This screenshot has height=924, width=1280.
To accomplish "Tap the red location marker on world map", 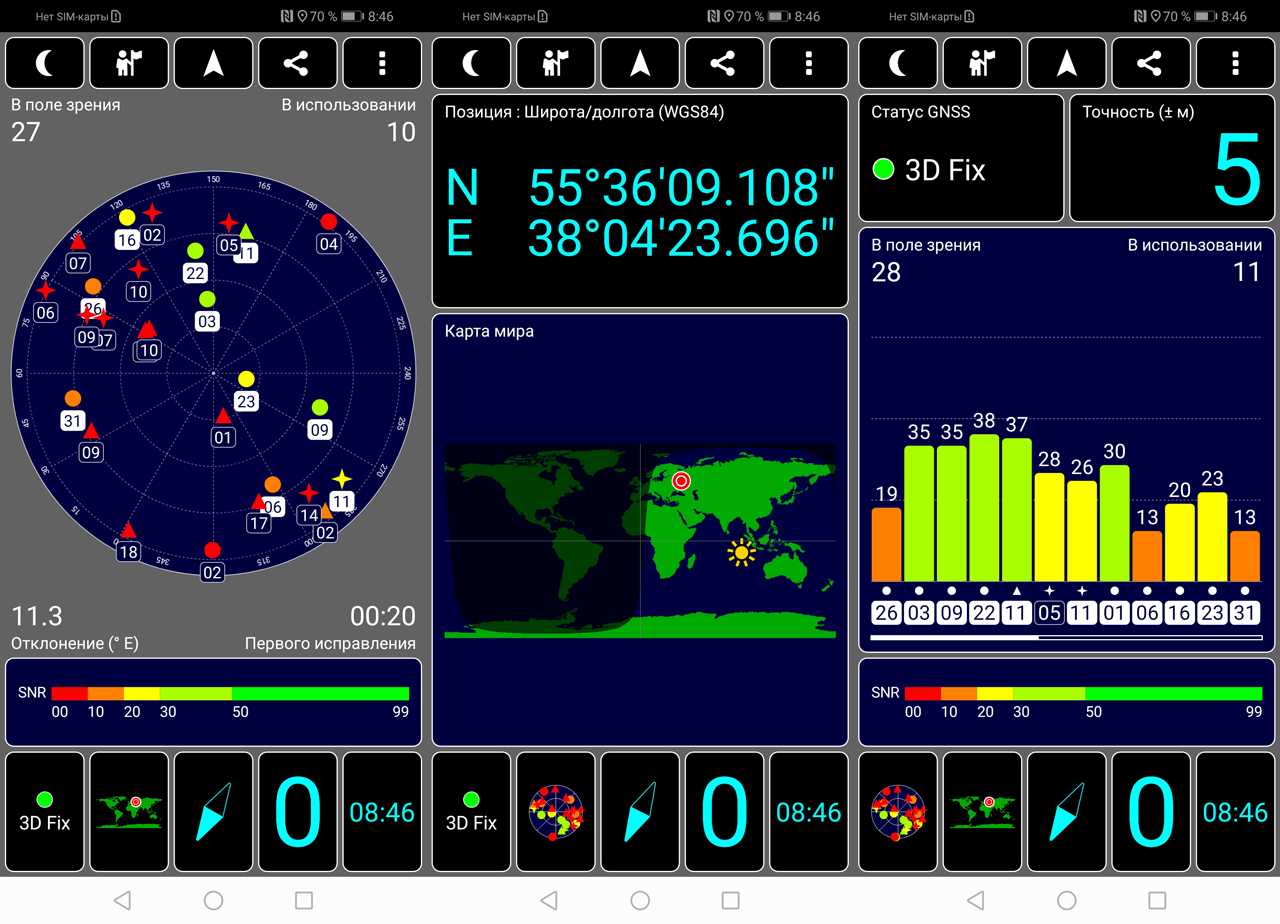I will click(x=681, y=481).
